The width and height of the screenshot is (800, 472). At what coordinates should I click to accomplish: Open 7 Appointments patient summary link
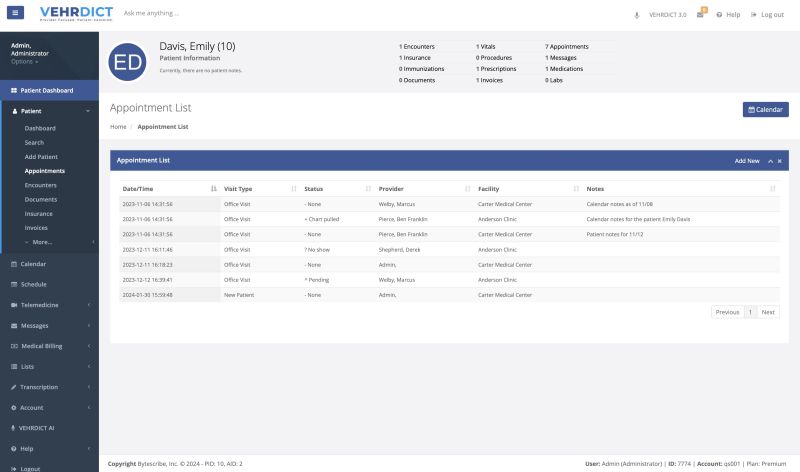tap(566, 46)
